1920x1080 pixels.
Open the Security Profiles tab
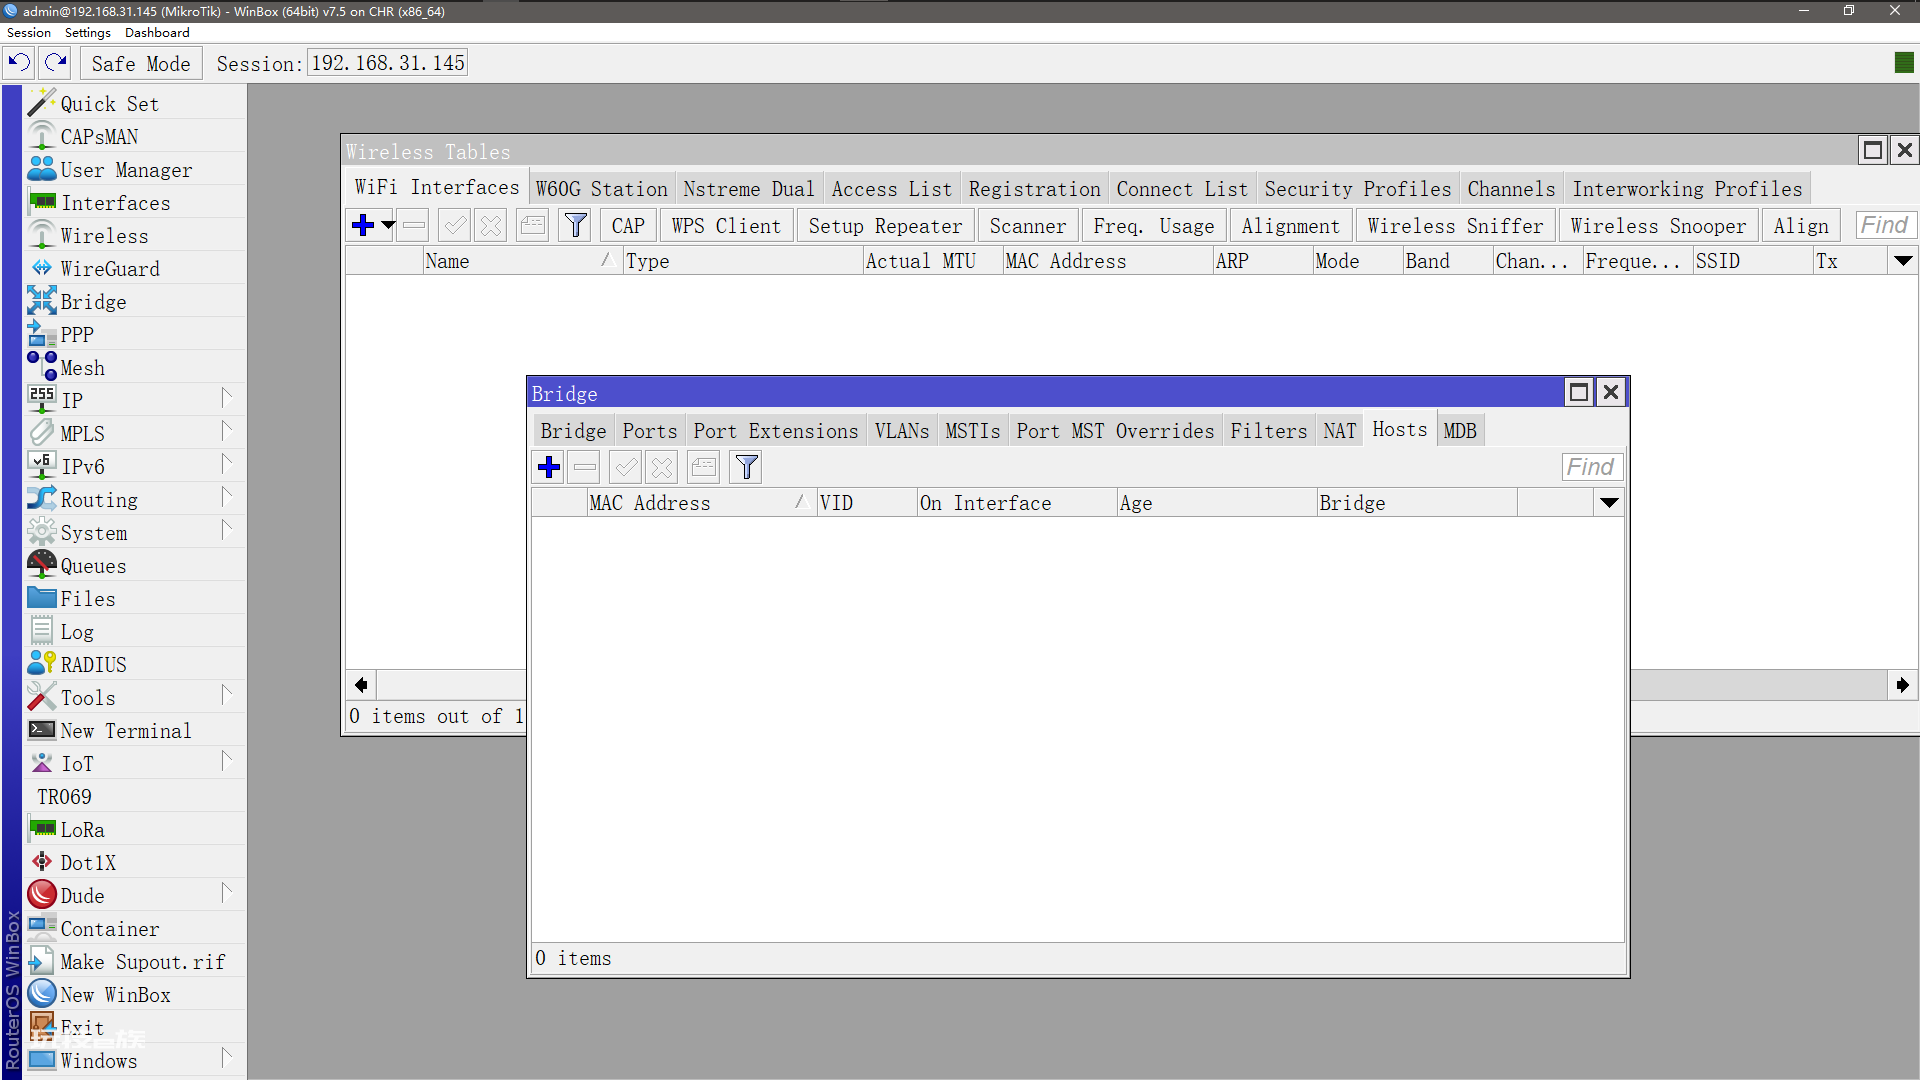click(1357, 189)
